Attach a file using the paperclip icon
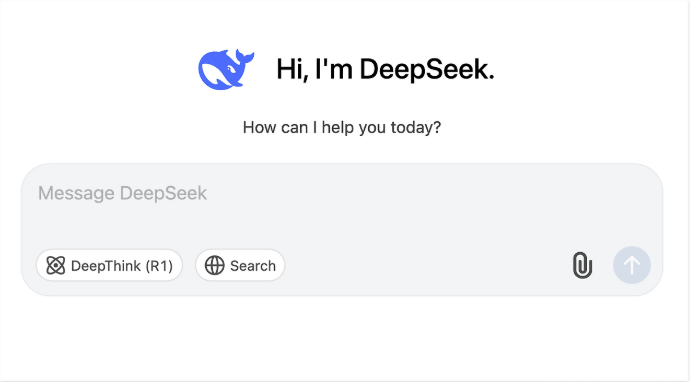Screen dimensions: 691x382 coord(582,265)
